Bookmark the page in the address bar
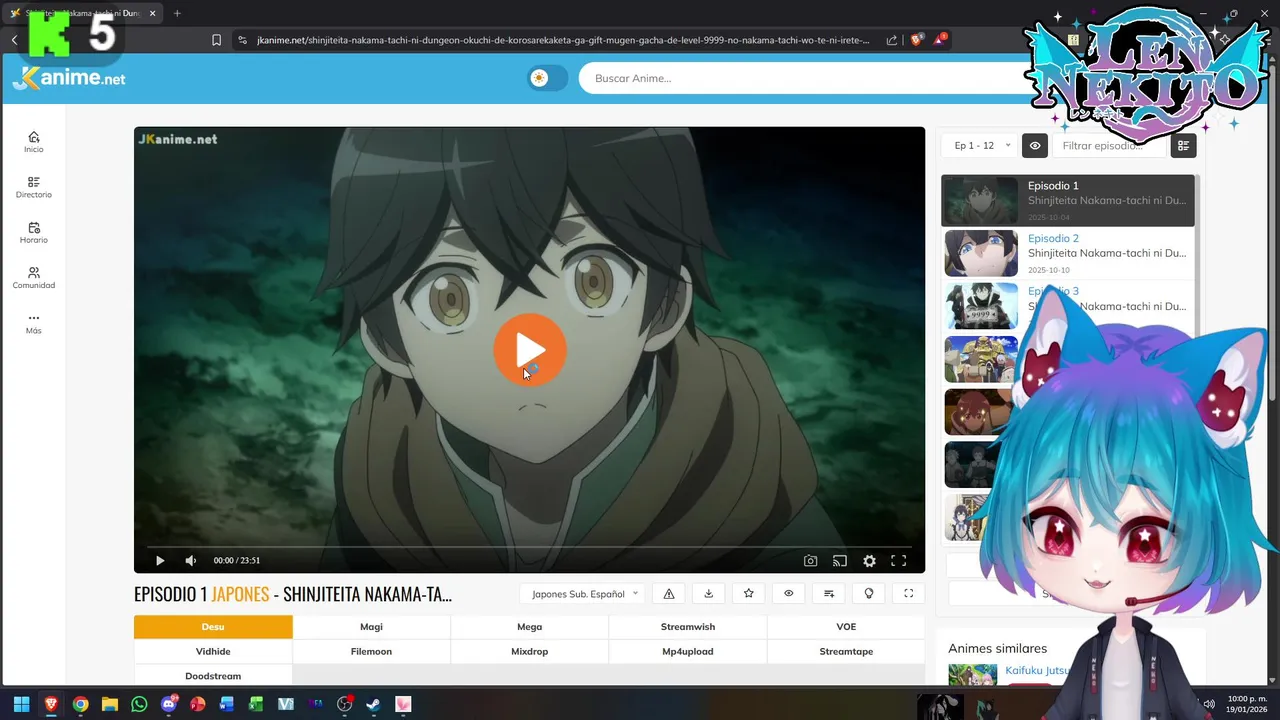This screenshot has height=720, width=1280. pyautogui.click(x=216, y=40)
